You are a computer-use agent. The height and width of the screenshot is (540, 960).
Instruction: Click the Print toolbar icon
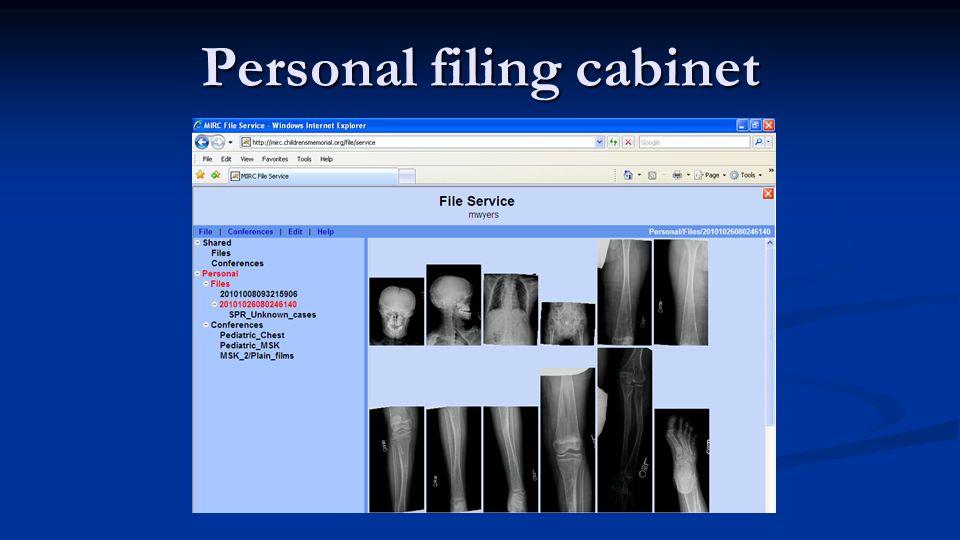click(677, 175)
